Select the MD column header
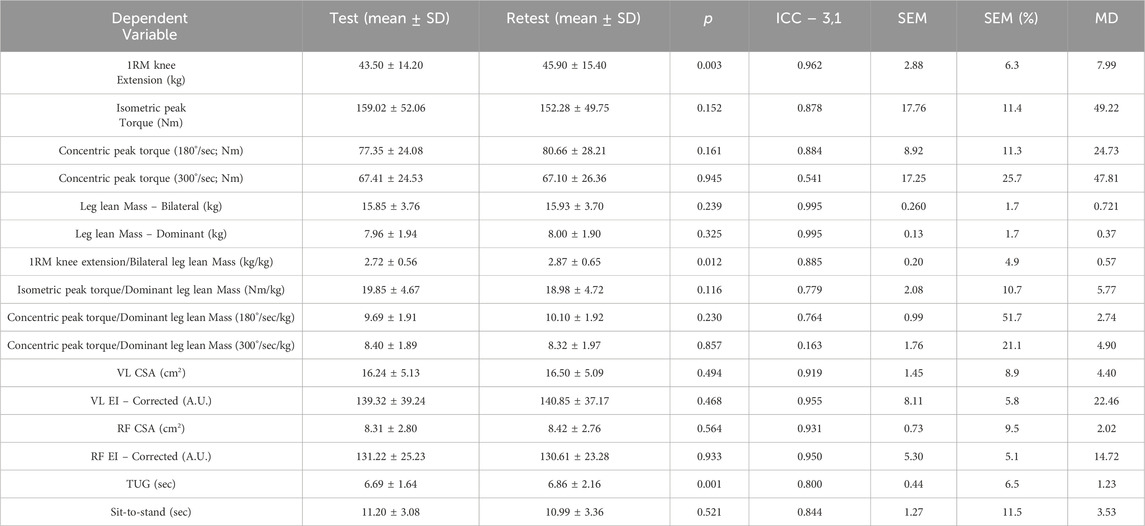The image size is (1145, 526). coord(1106,19)
